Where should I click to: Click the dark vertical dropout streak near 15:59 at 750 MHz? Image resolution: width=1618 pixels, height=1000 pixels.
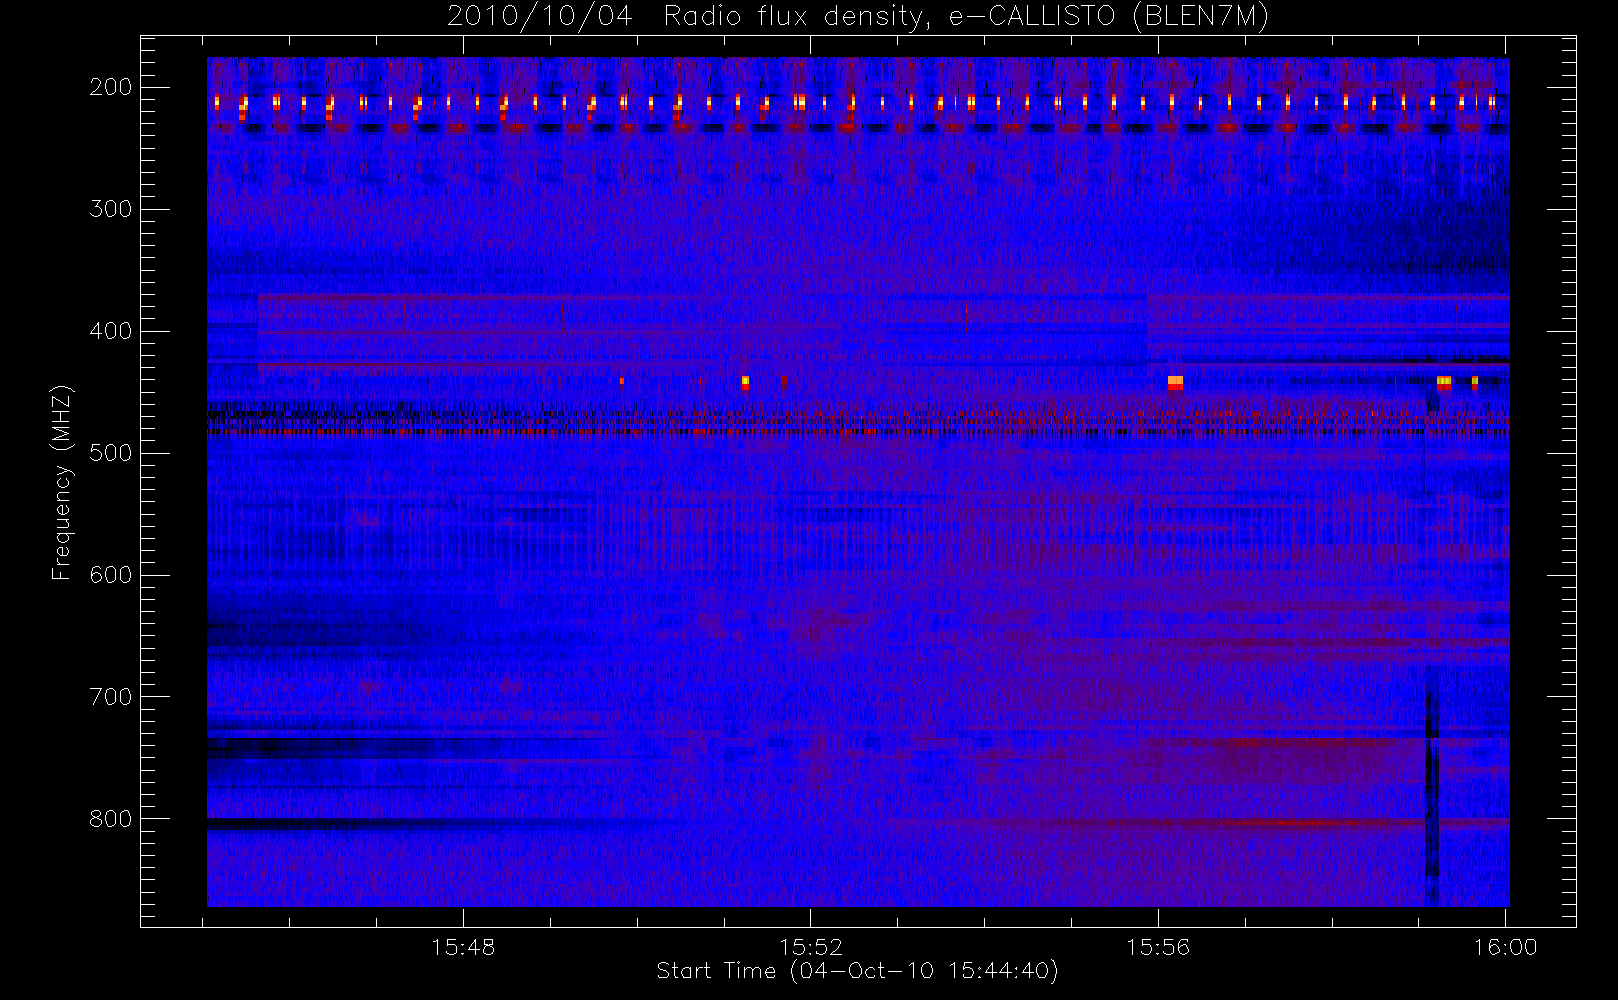click(1432, 780)
